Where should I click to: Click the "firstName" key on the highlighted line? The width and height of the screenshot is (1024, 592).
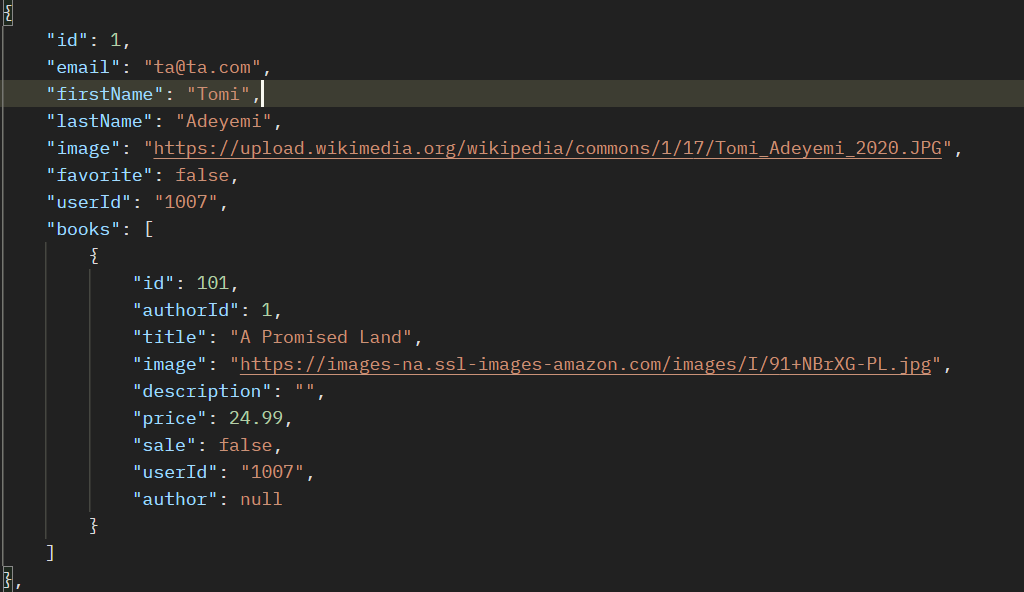coord(104,94)
